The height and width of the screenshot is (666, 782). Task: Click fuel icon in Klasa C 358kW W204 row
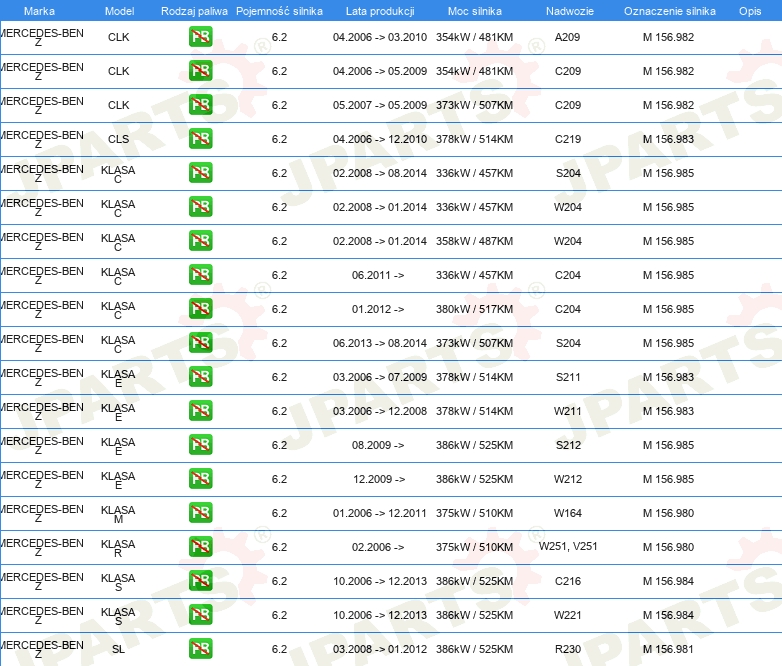200,240
